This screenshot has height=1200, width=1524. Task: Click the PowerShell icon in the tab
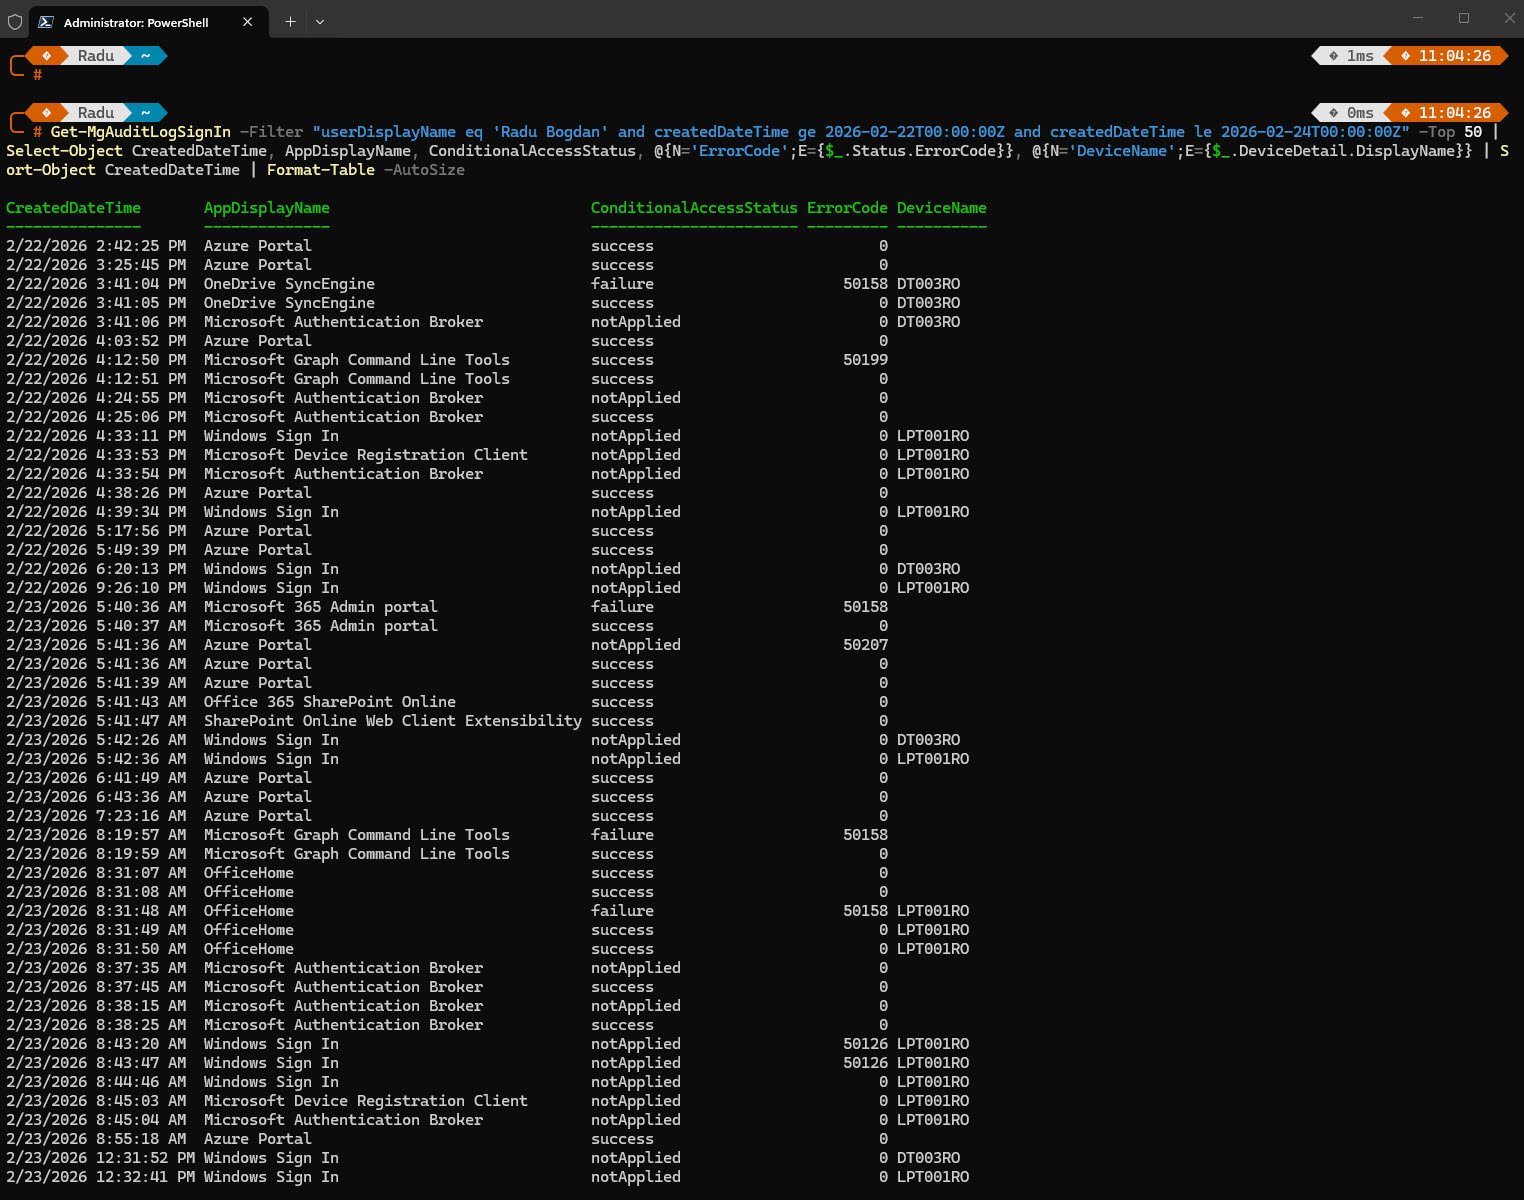tap(46, 22)
